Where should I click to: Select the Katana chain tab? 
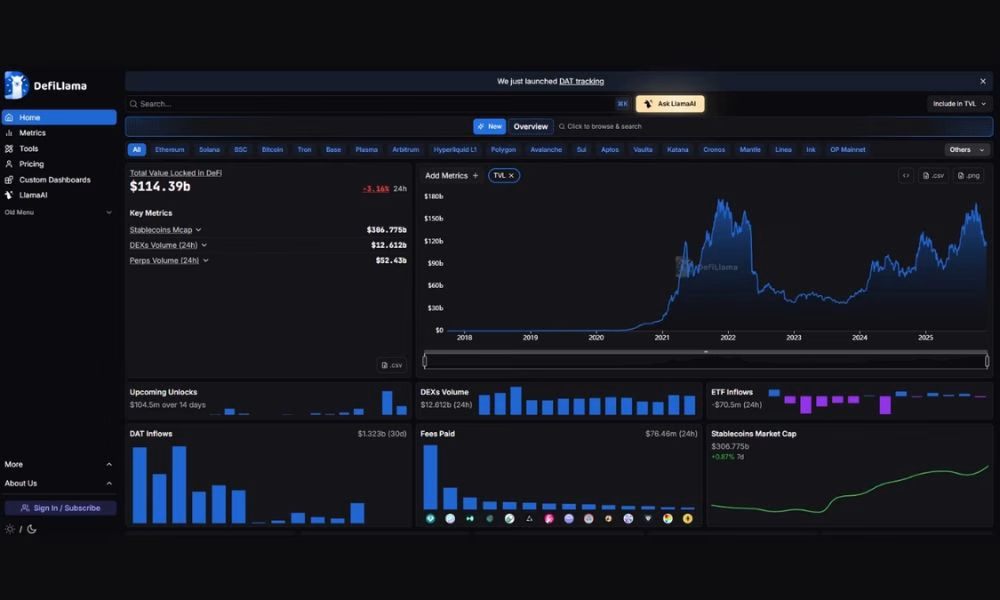(677, 150)
